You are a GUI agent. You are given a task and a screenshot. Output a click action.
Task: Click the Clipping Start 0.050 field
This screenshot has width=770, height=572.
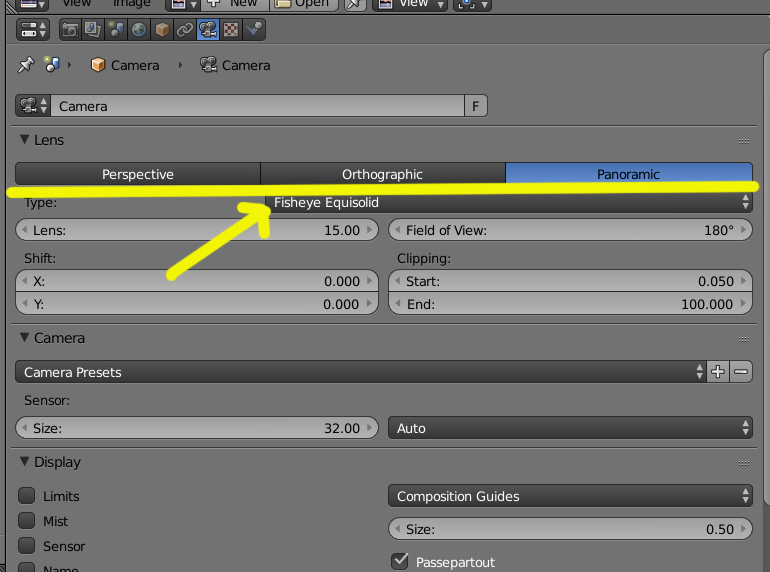point(570,281)
